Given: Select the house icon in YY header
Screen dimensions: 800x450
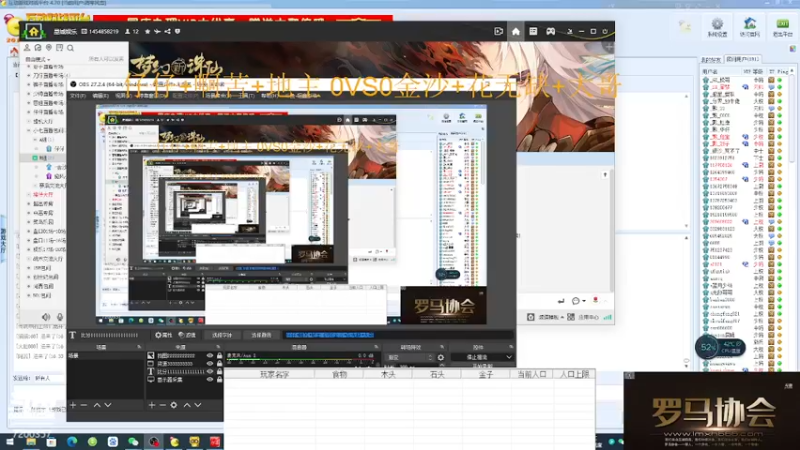Looking at the screenshot, I should coord(516,32).
